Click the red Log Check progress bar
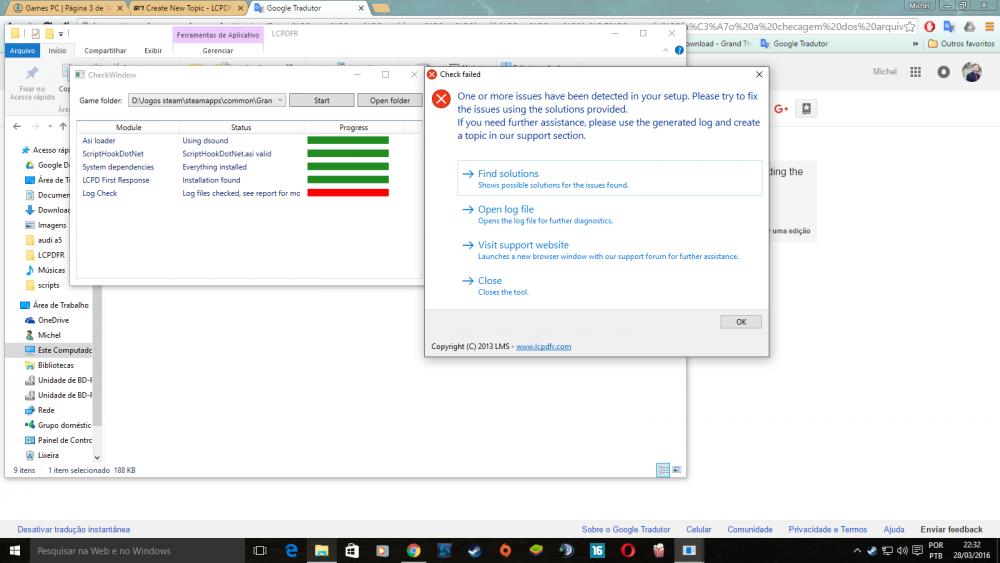 [348, 193]
